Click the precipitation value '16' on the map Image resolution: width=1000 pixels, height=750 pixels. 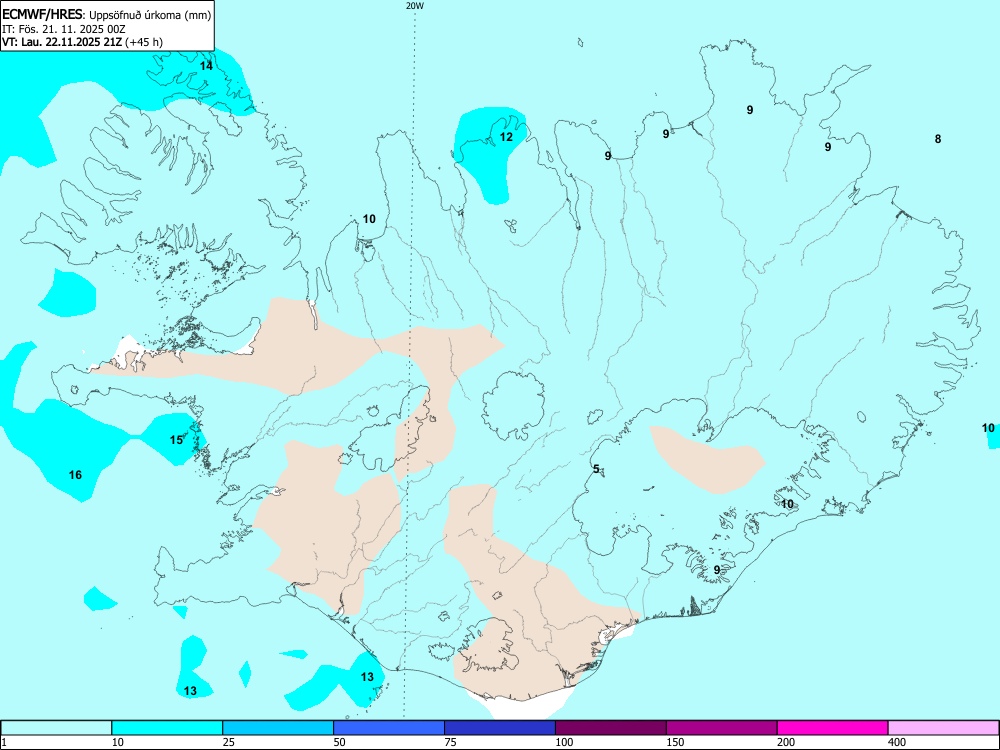pyautogui.click(x=75, y=474)
